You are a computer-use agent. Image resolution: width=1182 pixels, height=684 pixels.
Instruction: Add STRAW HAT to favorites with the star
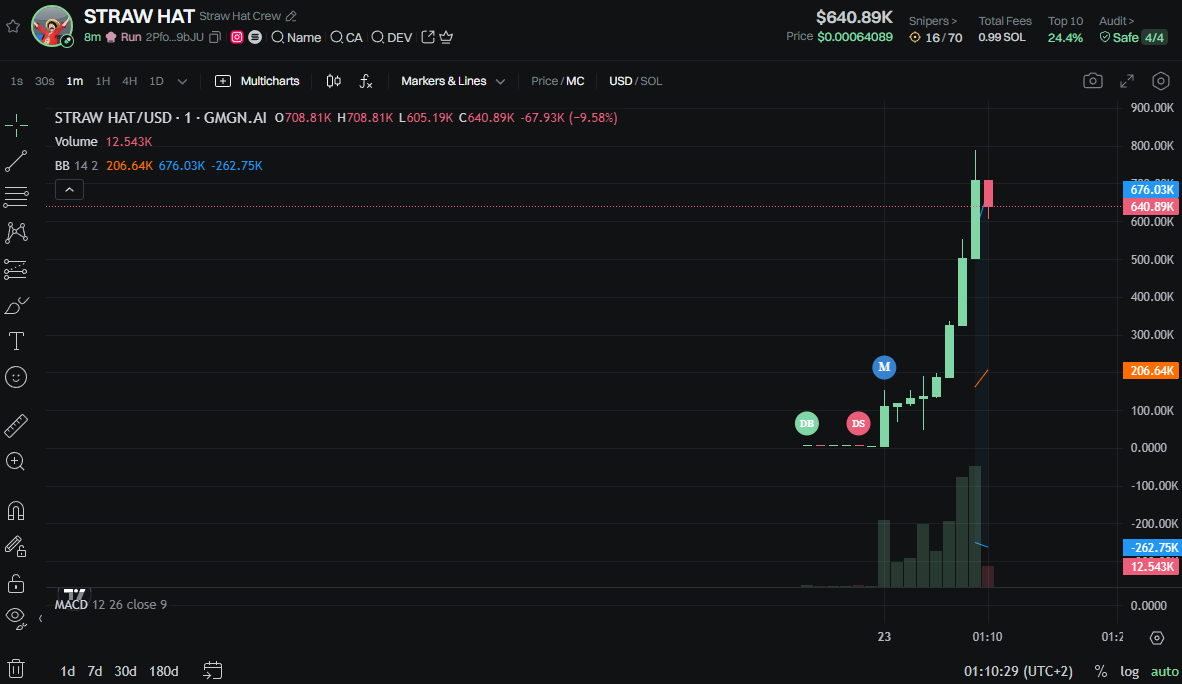(13, 26)
